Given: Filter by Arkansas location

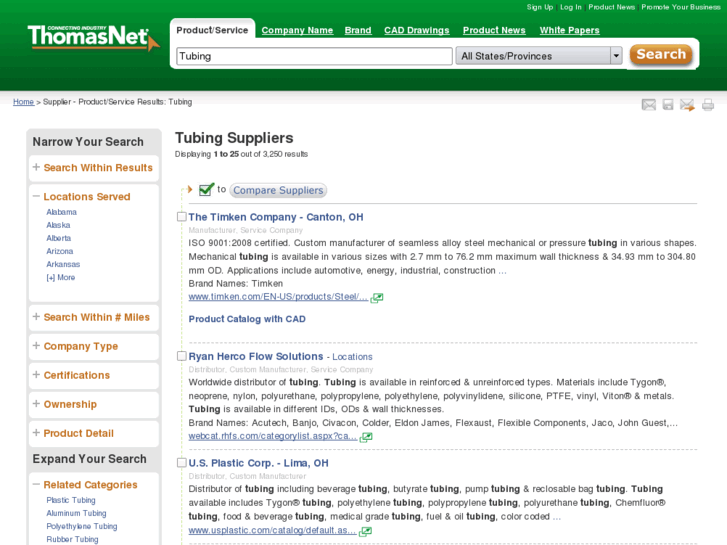Looking at the screenshot, I should click(x=63, y=264).
